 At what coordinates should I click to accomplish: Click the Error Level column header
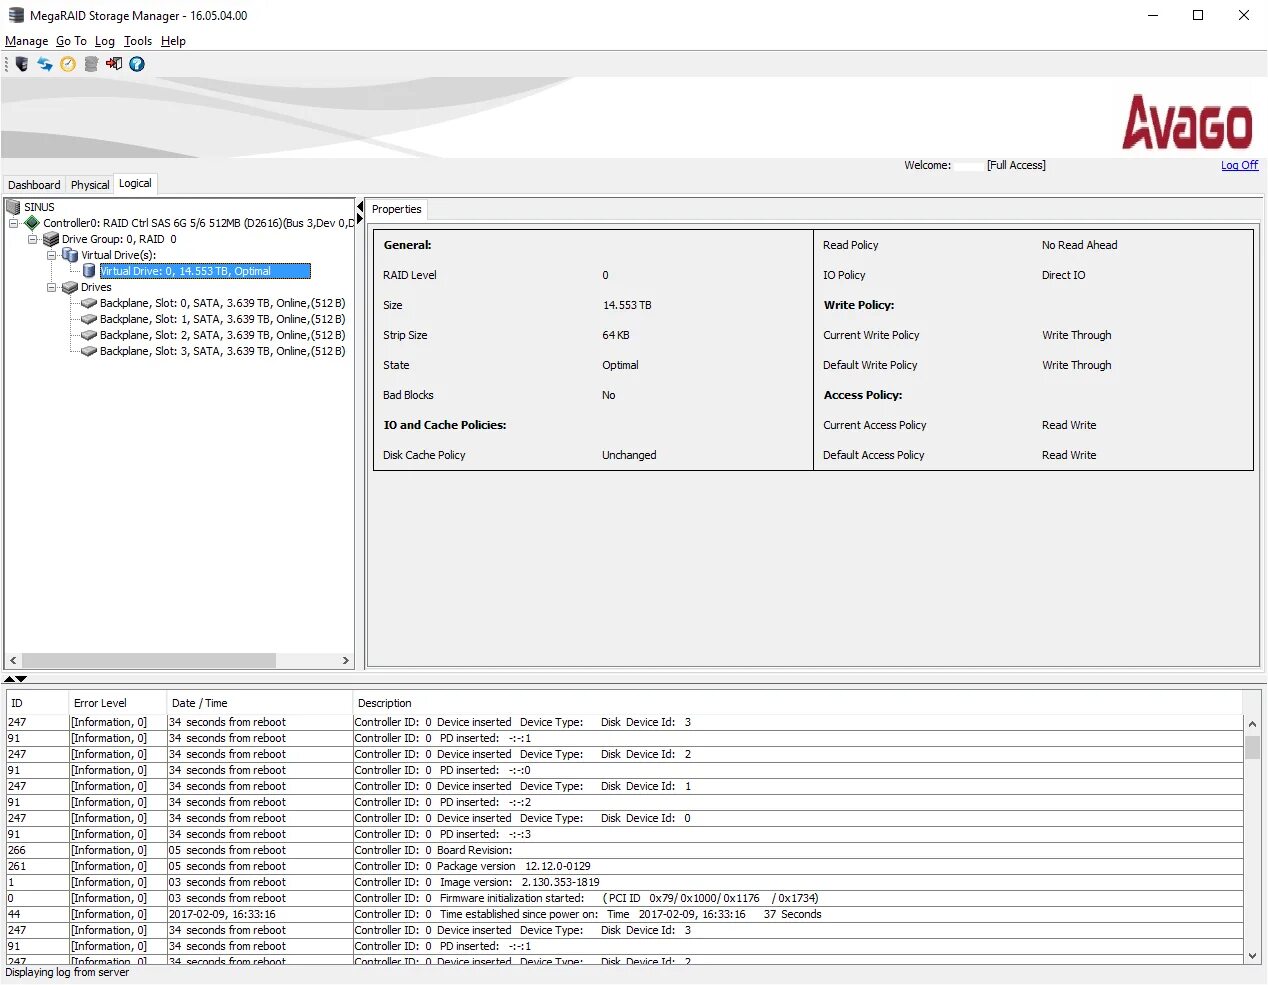[x=118, y=703]
